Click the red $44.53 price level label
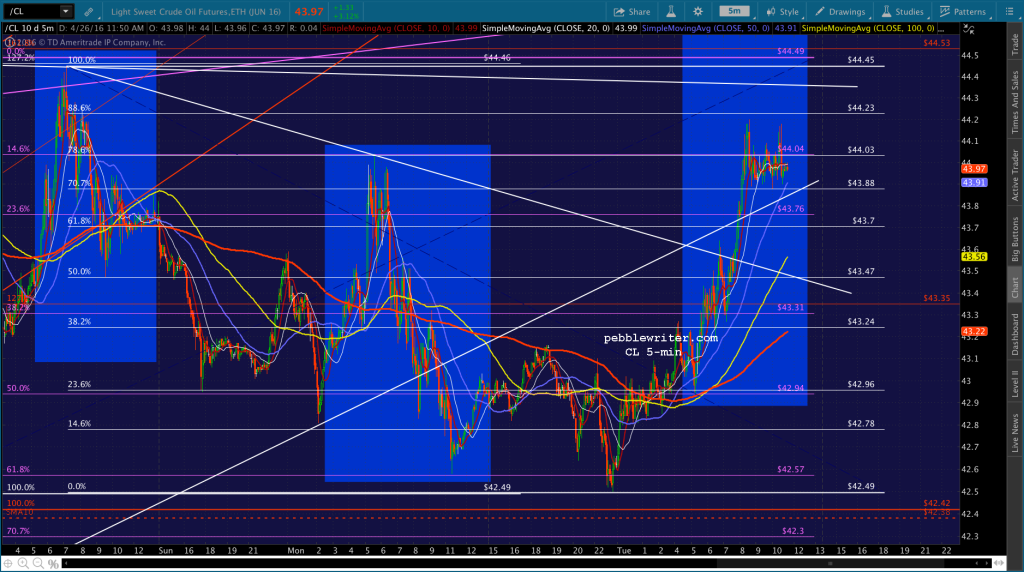This screenshot has width=1024, height=572. pos(936,43)
